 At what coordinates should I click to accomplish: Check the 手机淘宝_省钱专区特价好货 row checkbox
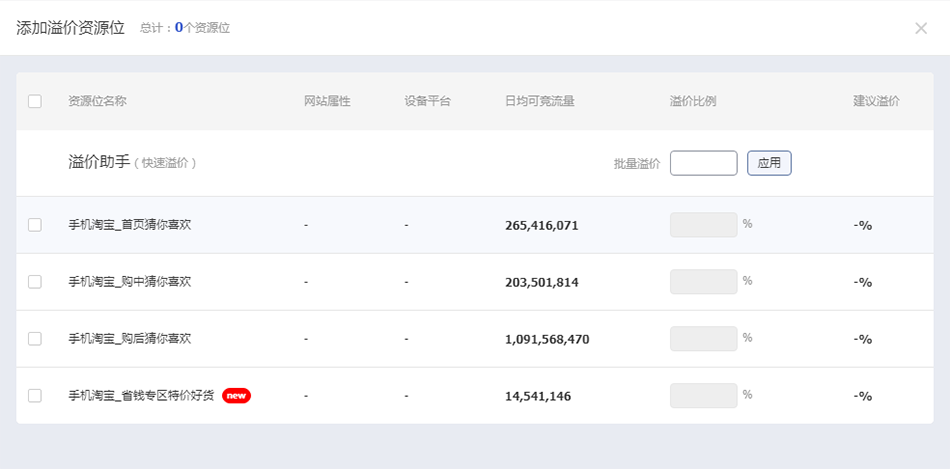pos(35,396)
